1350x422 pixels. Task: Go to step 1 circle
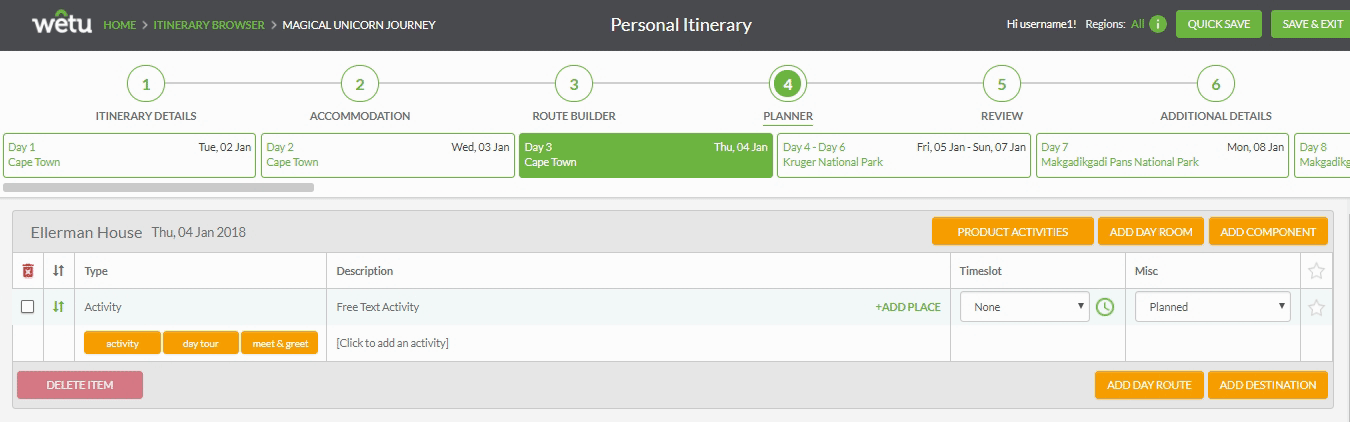point(146,85)
